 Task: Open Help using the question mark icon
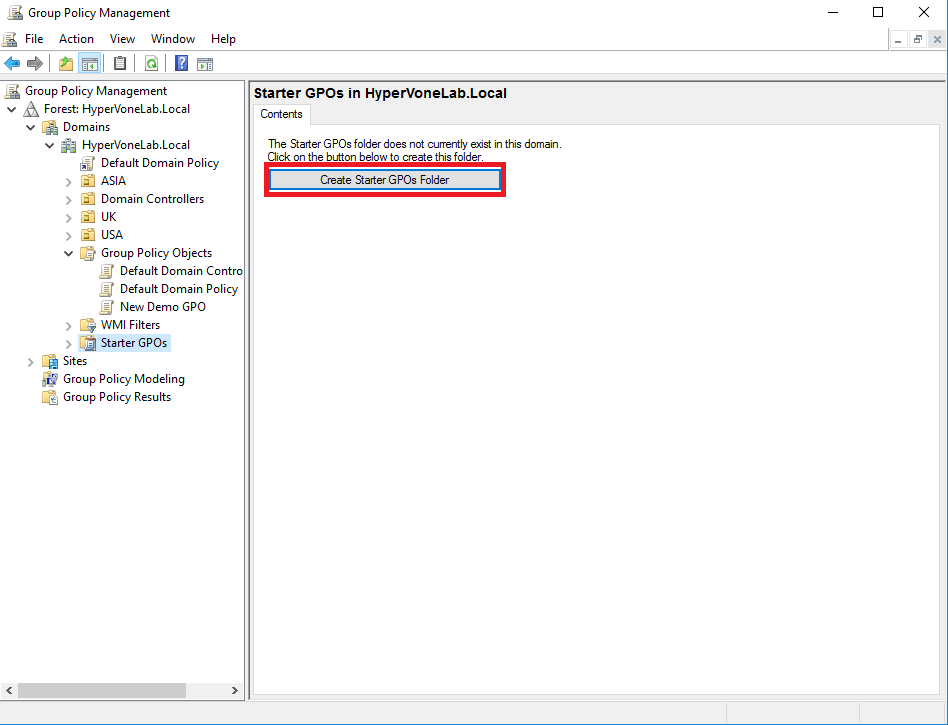tap(180, 63)
